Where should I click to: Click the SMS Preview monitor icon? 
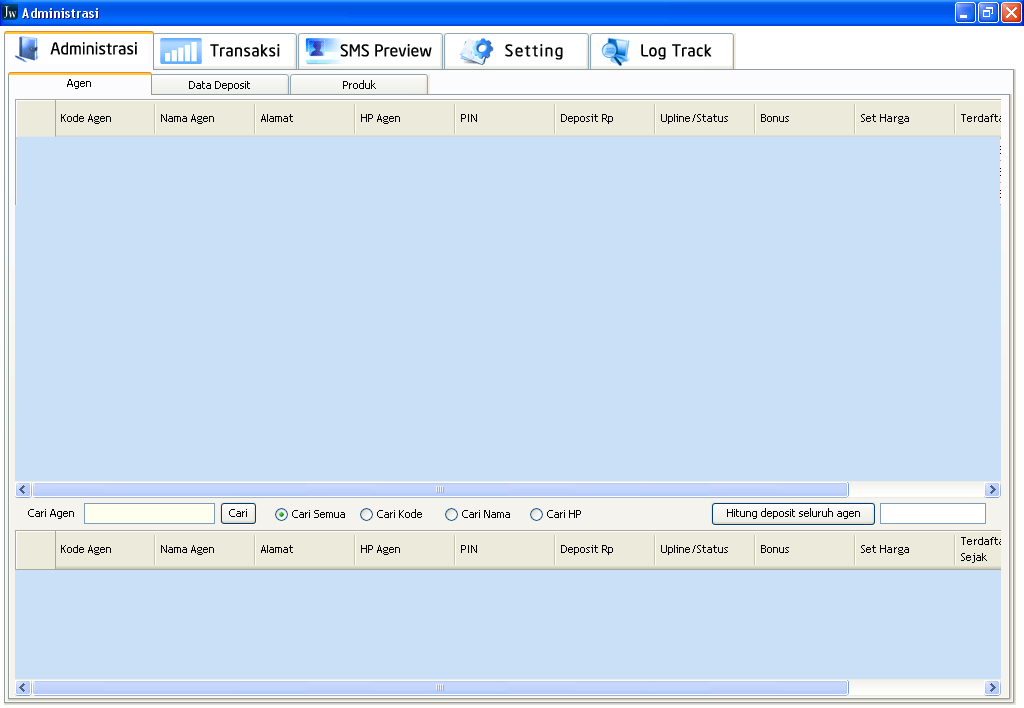(319, 50)
